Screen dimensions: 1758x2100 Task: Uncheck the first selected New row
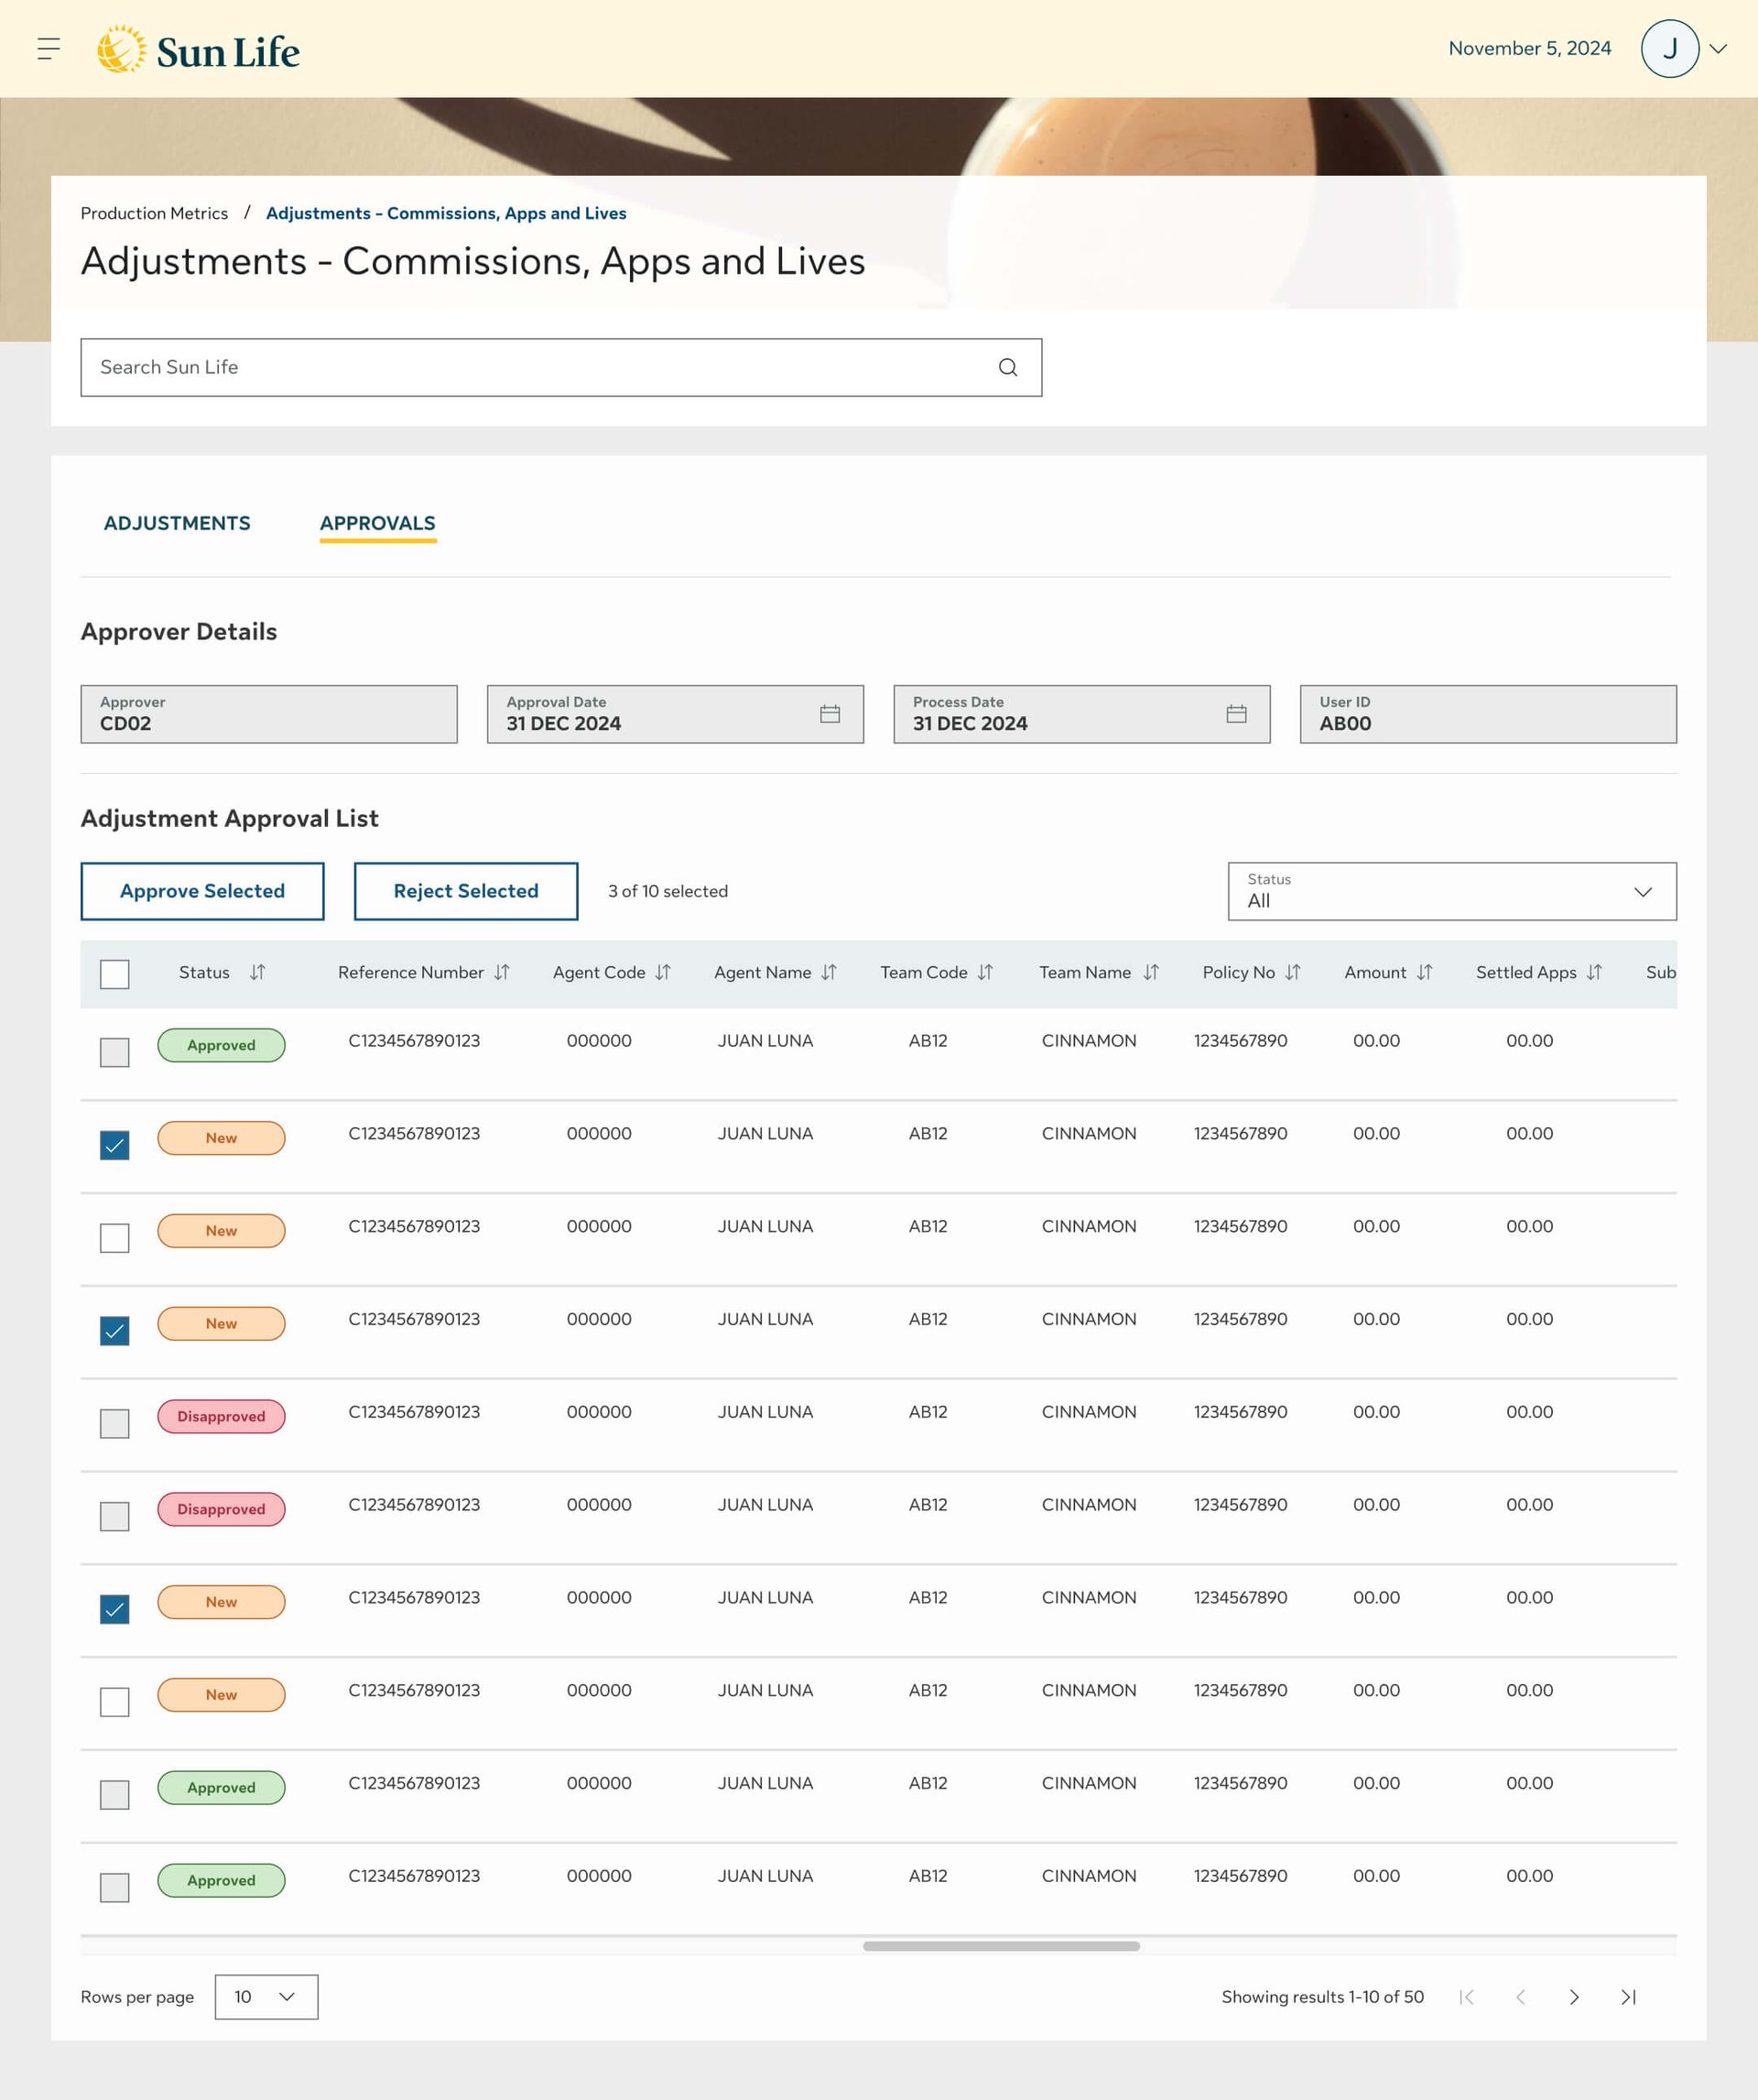coord(115,1145)
